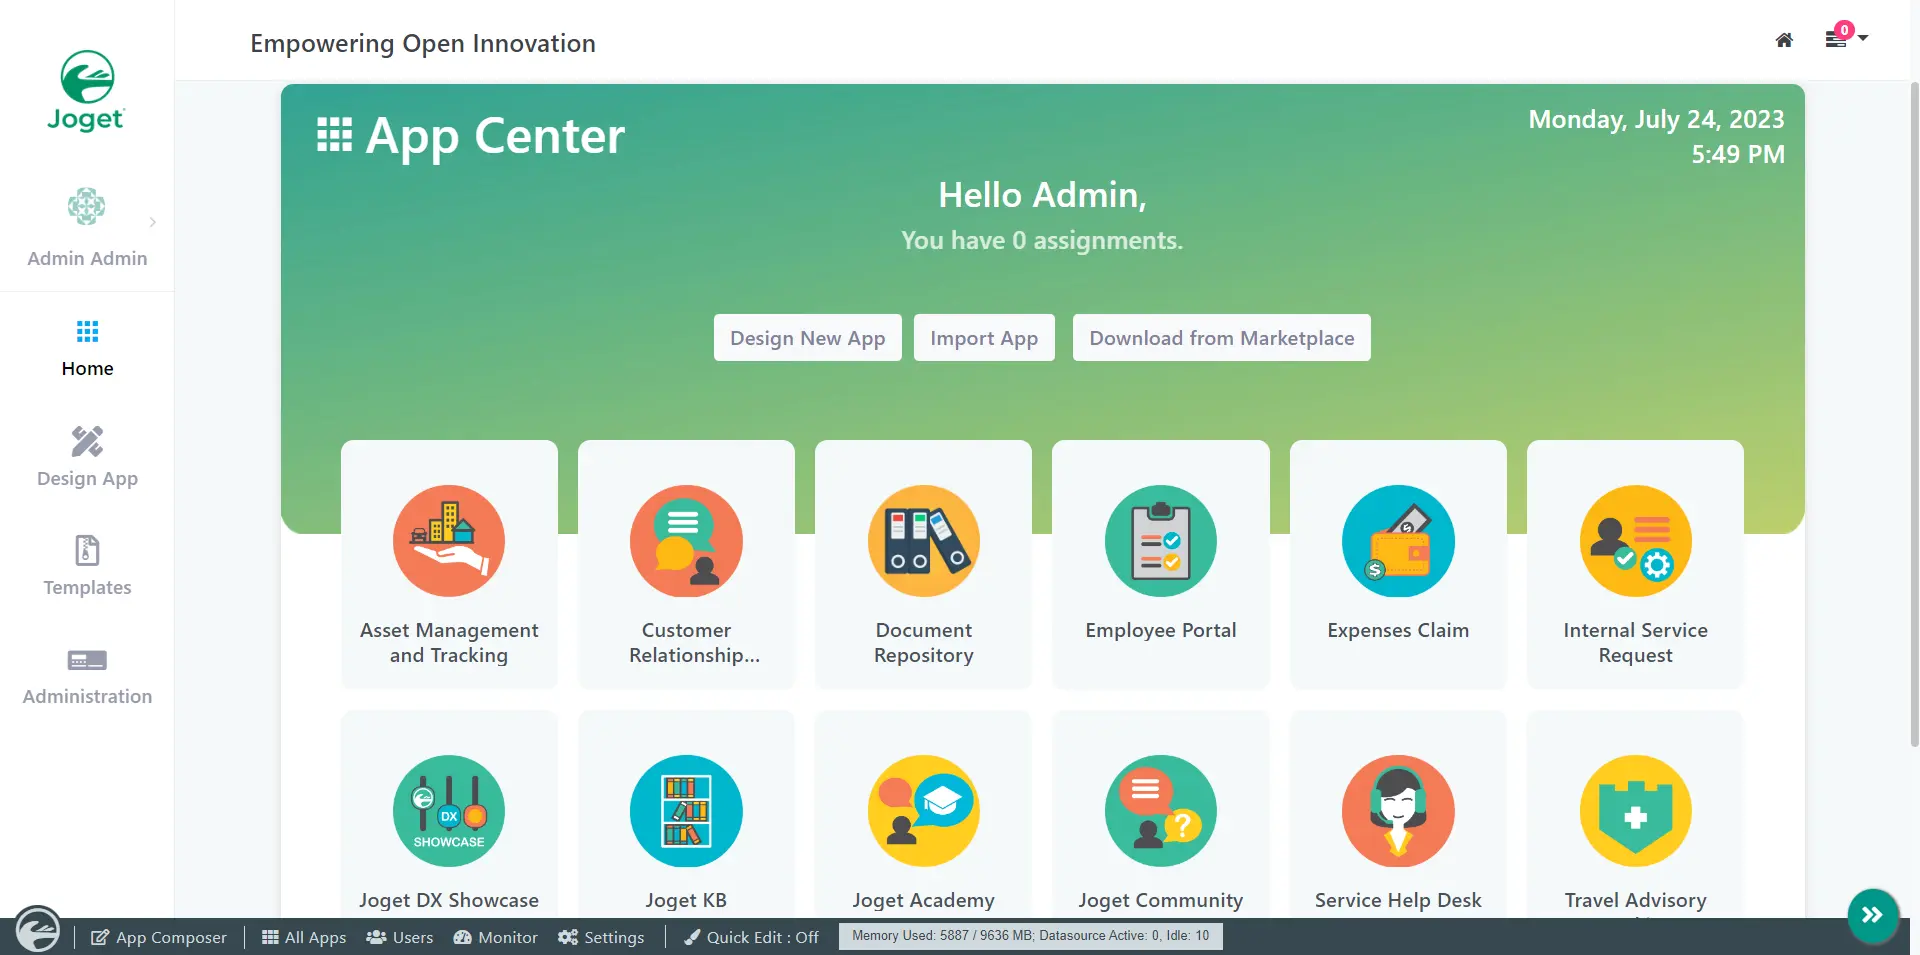The image size is (1920, 955).
Task: Open Design App in the sidebar
Action: click(87, 457)
